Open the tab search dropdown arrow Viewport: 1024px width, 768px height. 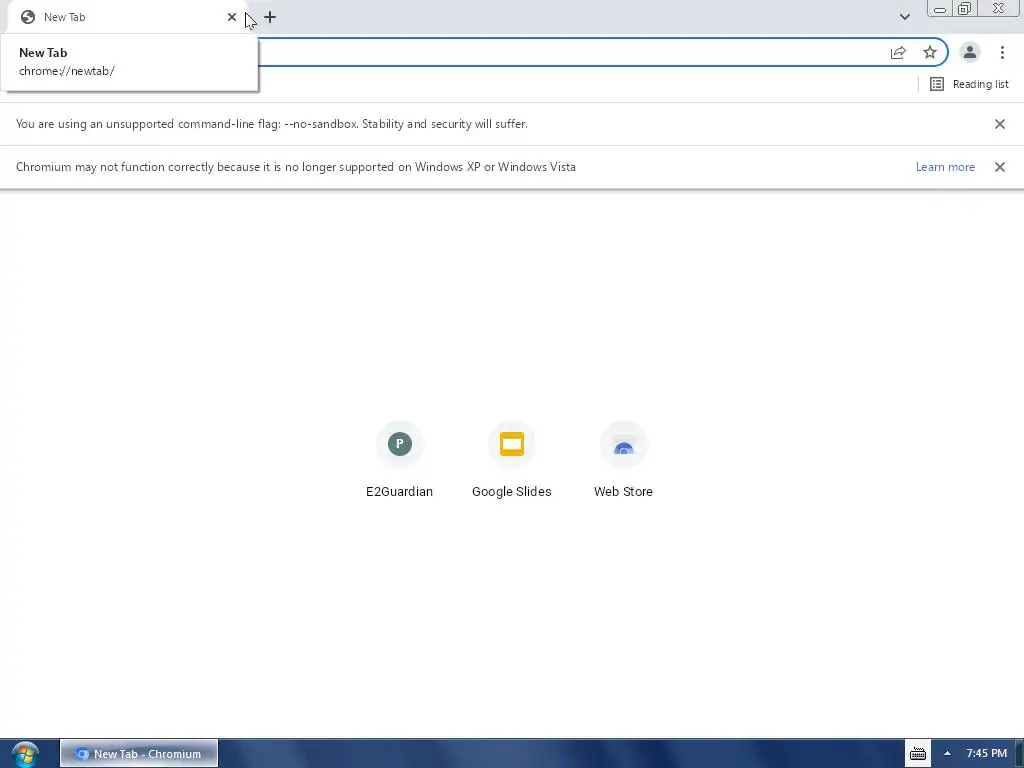click(x=904, y=17)
